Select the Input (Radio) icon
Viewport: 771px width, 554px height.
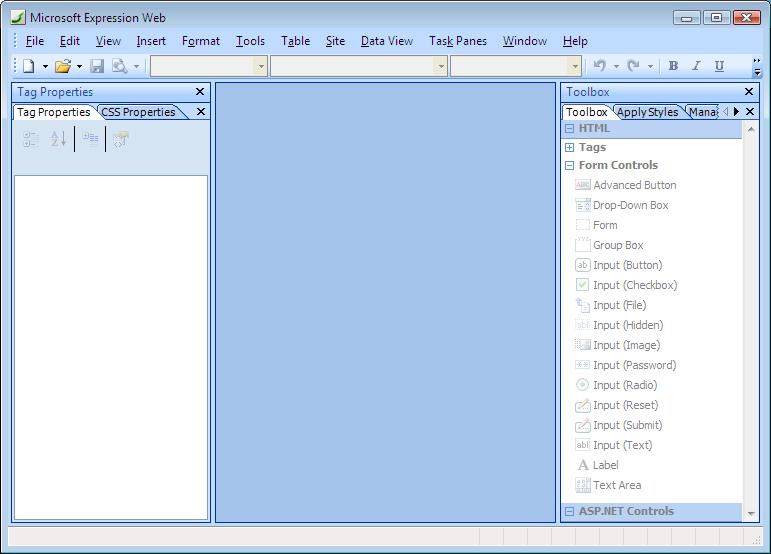[x=583, y=385]
